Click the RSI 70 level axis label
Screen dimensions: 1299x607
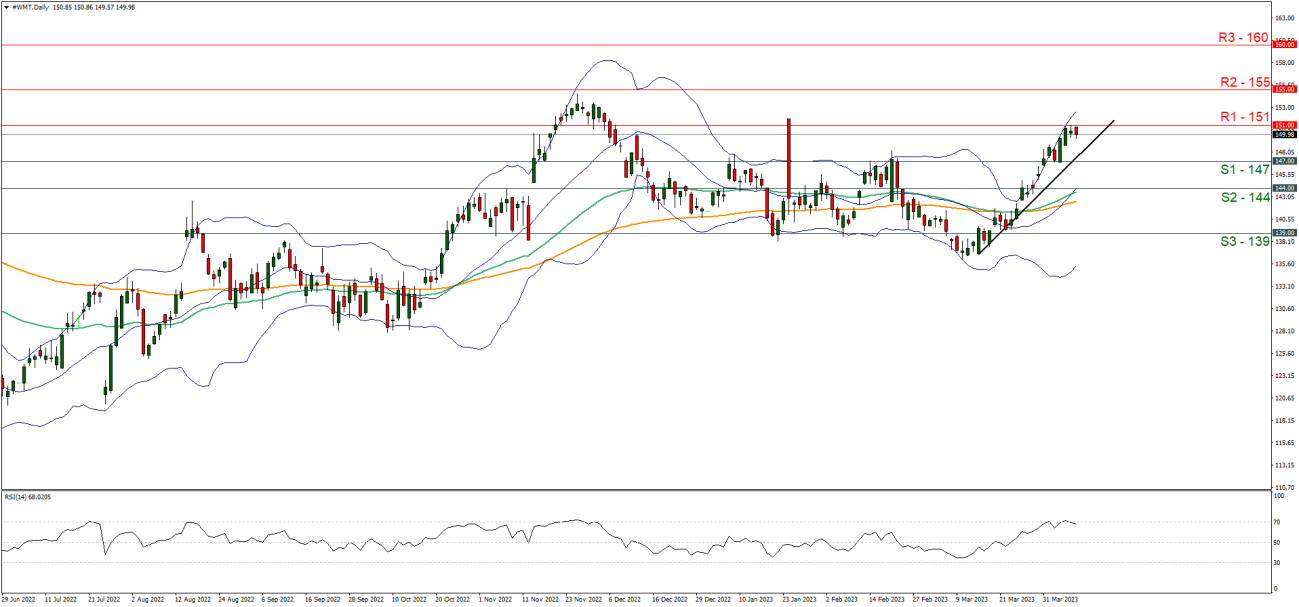pyautogui.click(x=1278, y=522)
